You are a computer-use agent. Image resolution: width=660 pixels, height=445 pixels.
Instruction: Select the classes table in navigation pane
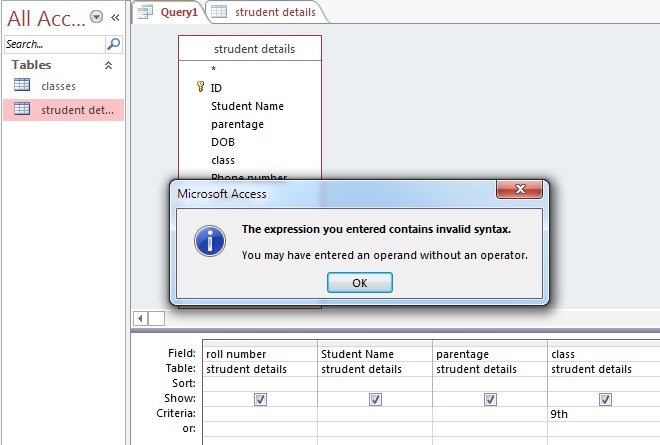pyautogui.click(x=63, y=86)
